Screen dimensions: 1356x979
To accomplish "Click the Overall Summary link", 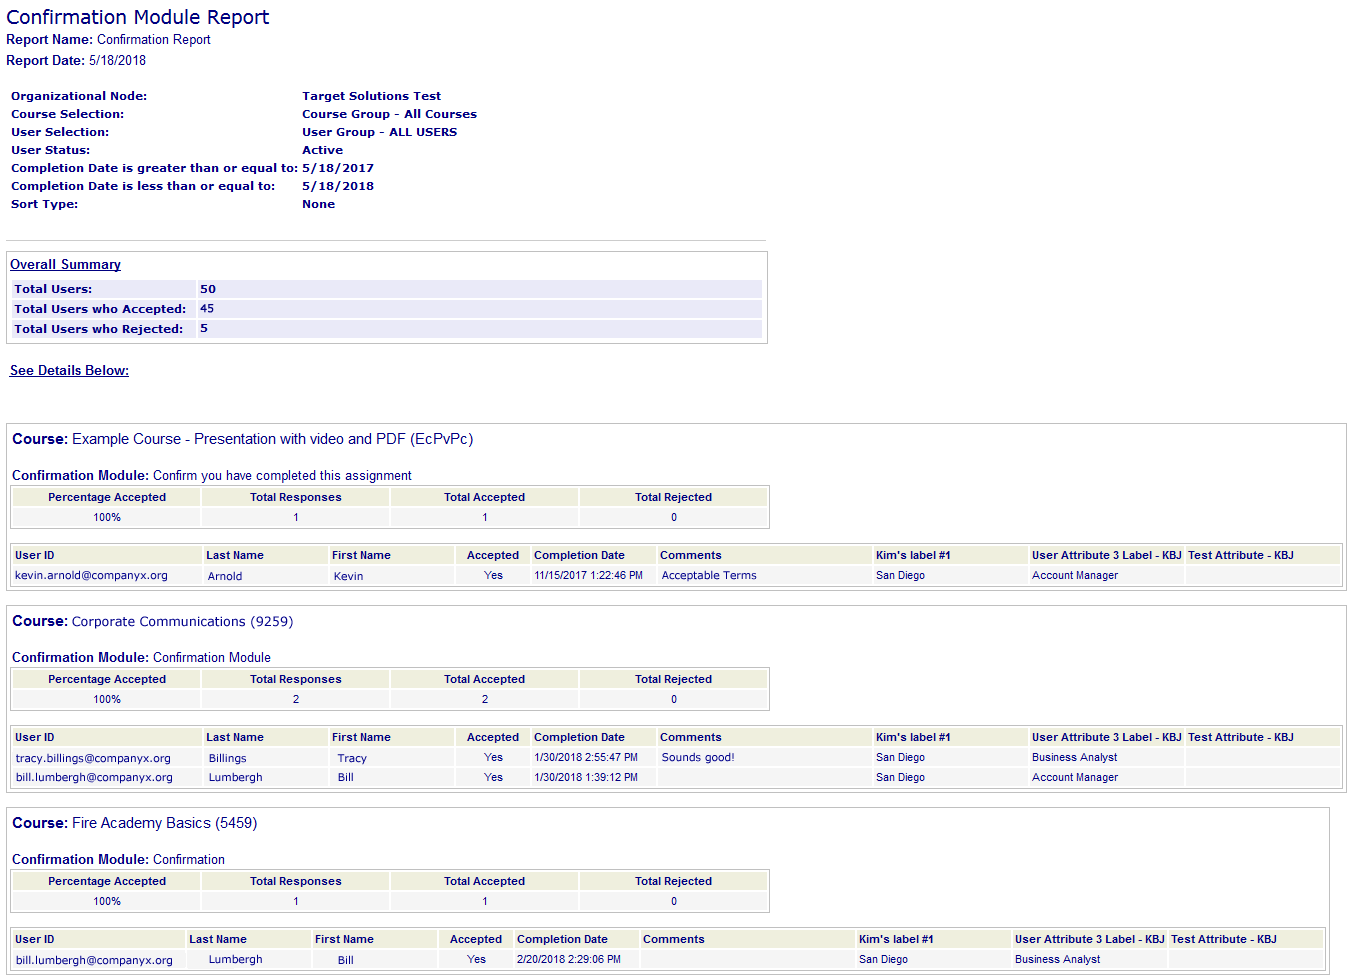I will (65, 265).
